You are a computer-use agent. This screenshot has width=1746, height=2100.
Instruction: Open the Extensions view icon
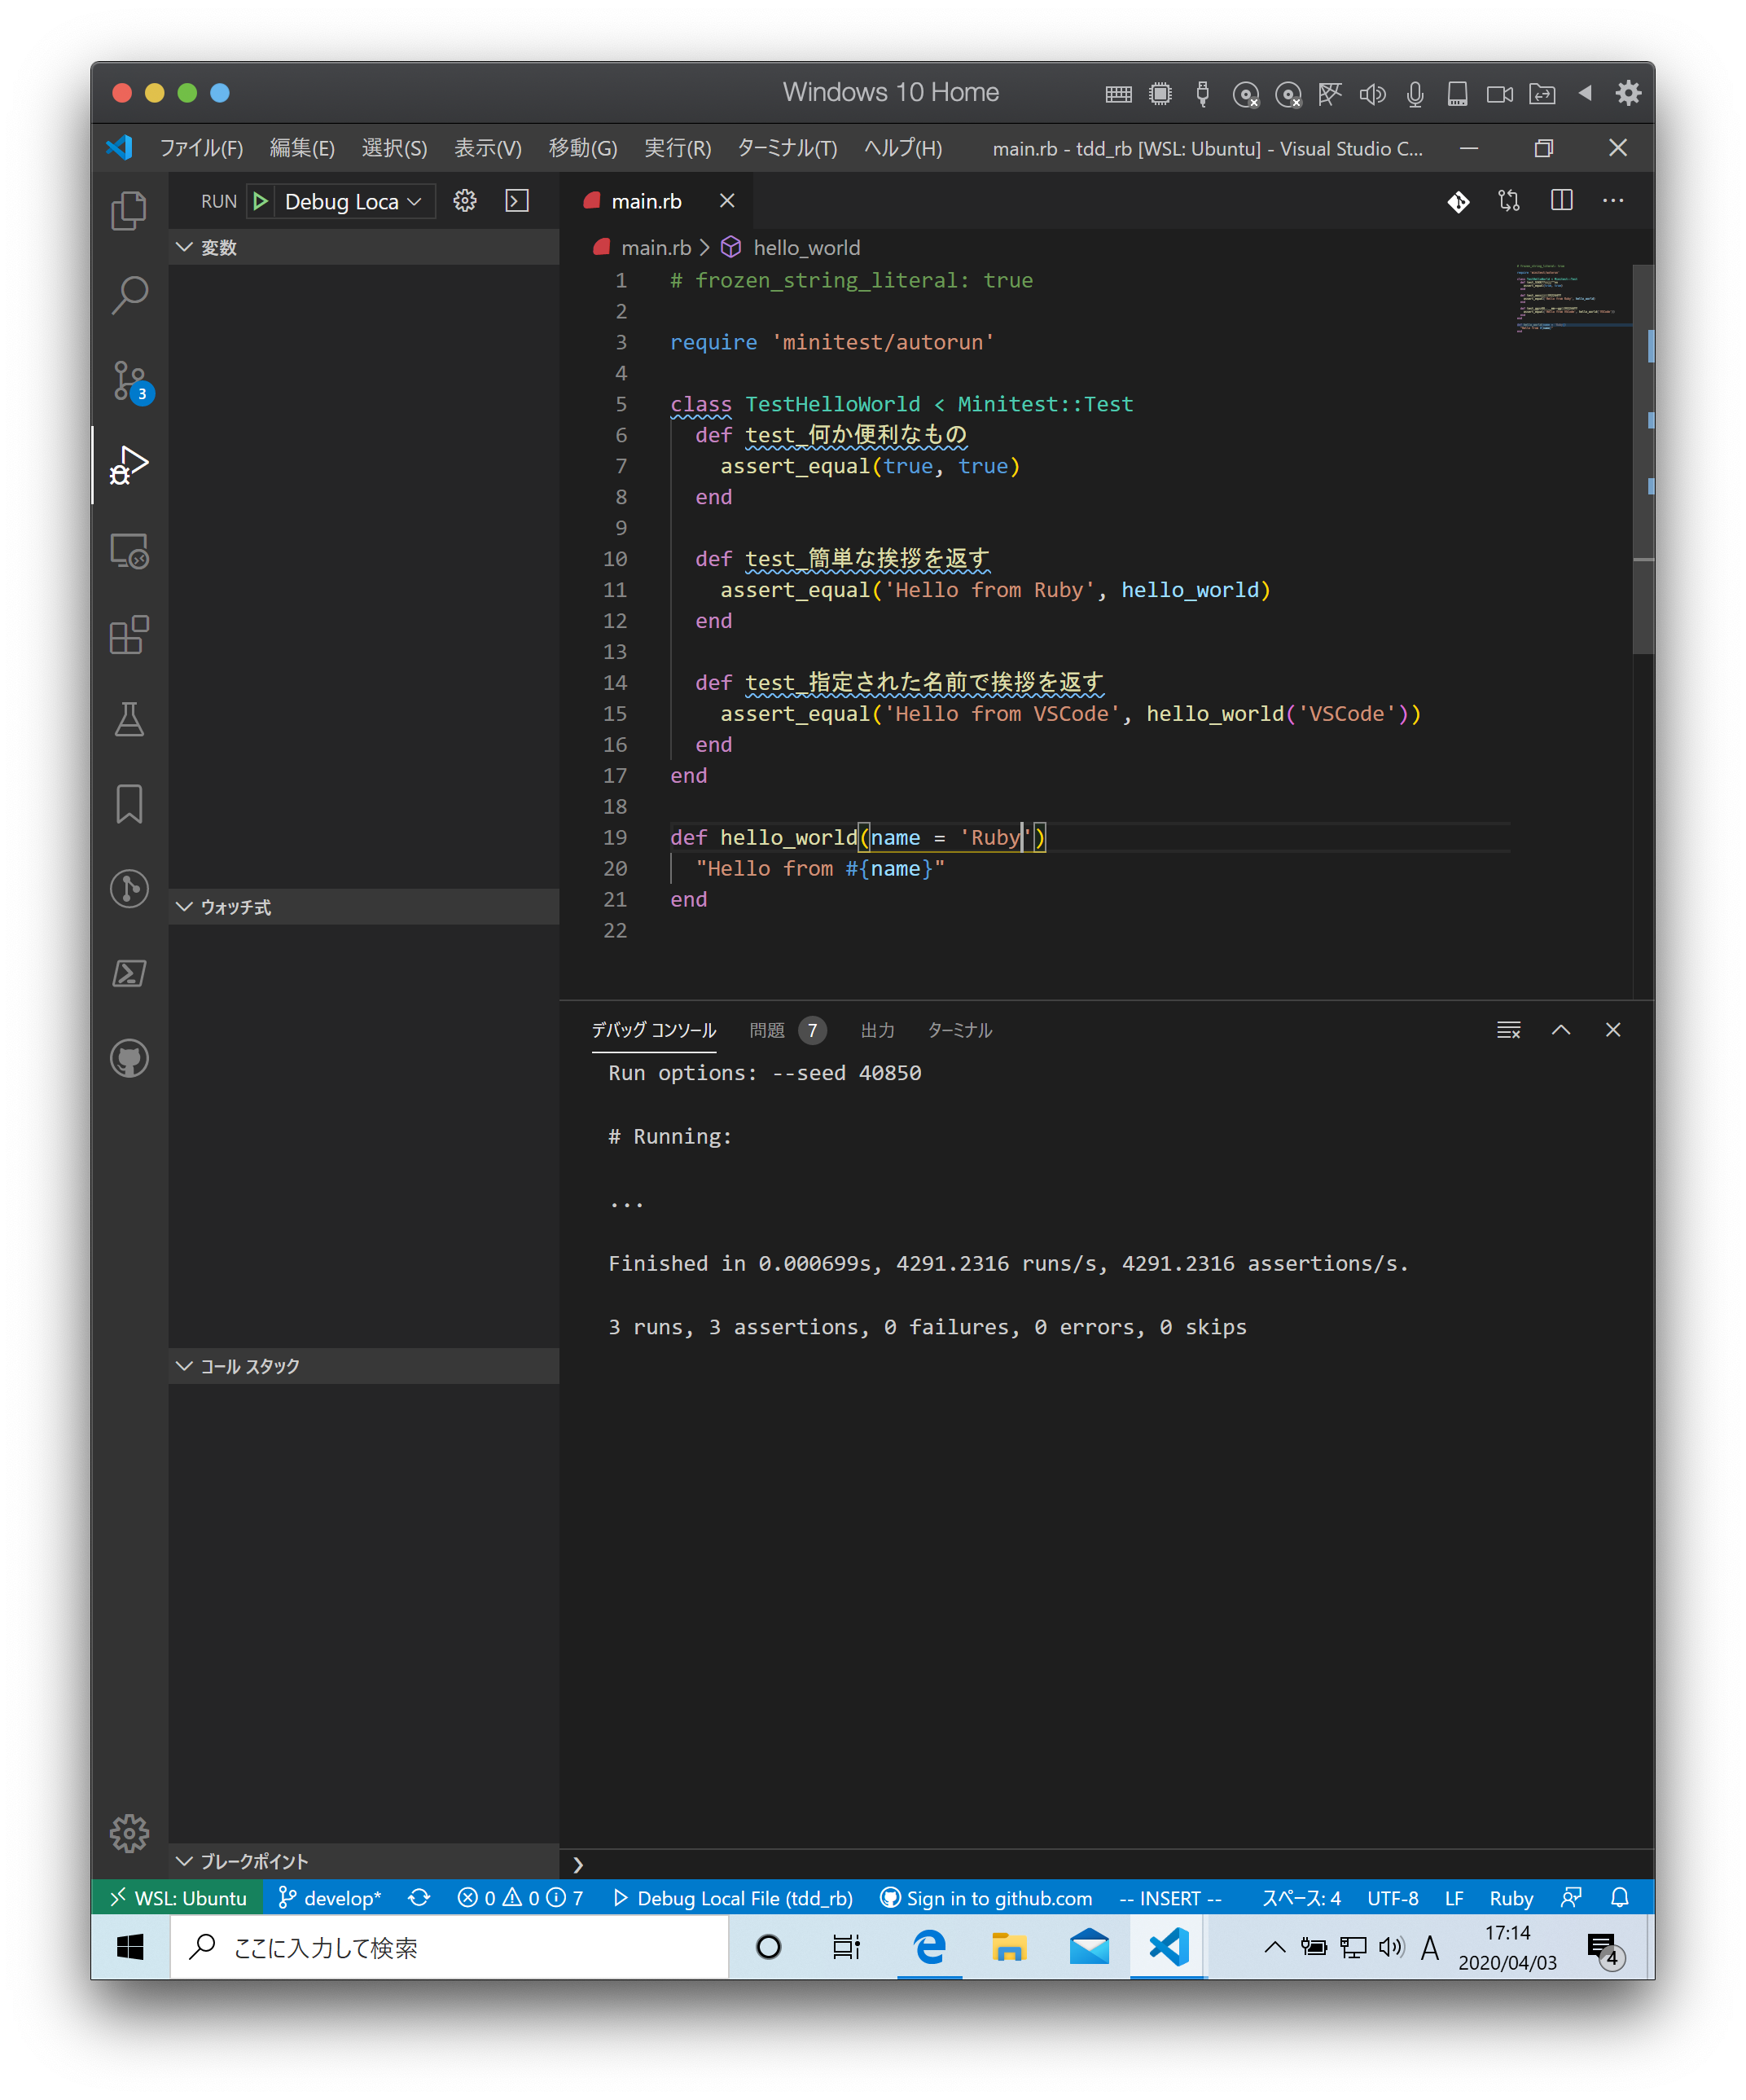click(x=129, y=635)
